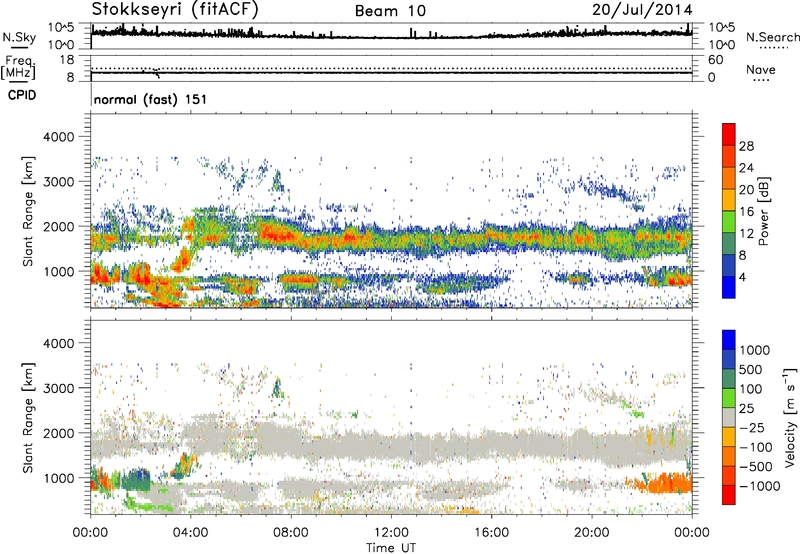800x554 pixels.
Task: Click the "04:00" time axis label
Action: [x=190, y=533]
